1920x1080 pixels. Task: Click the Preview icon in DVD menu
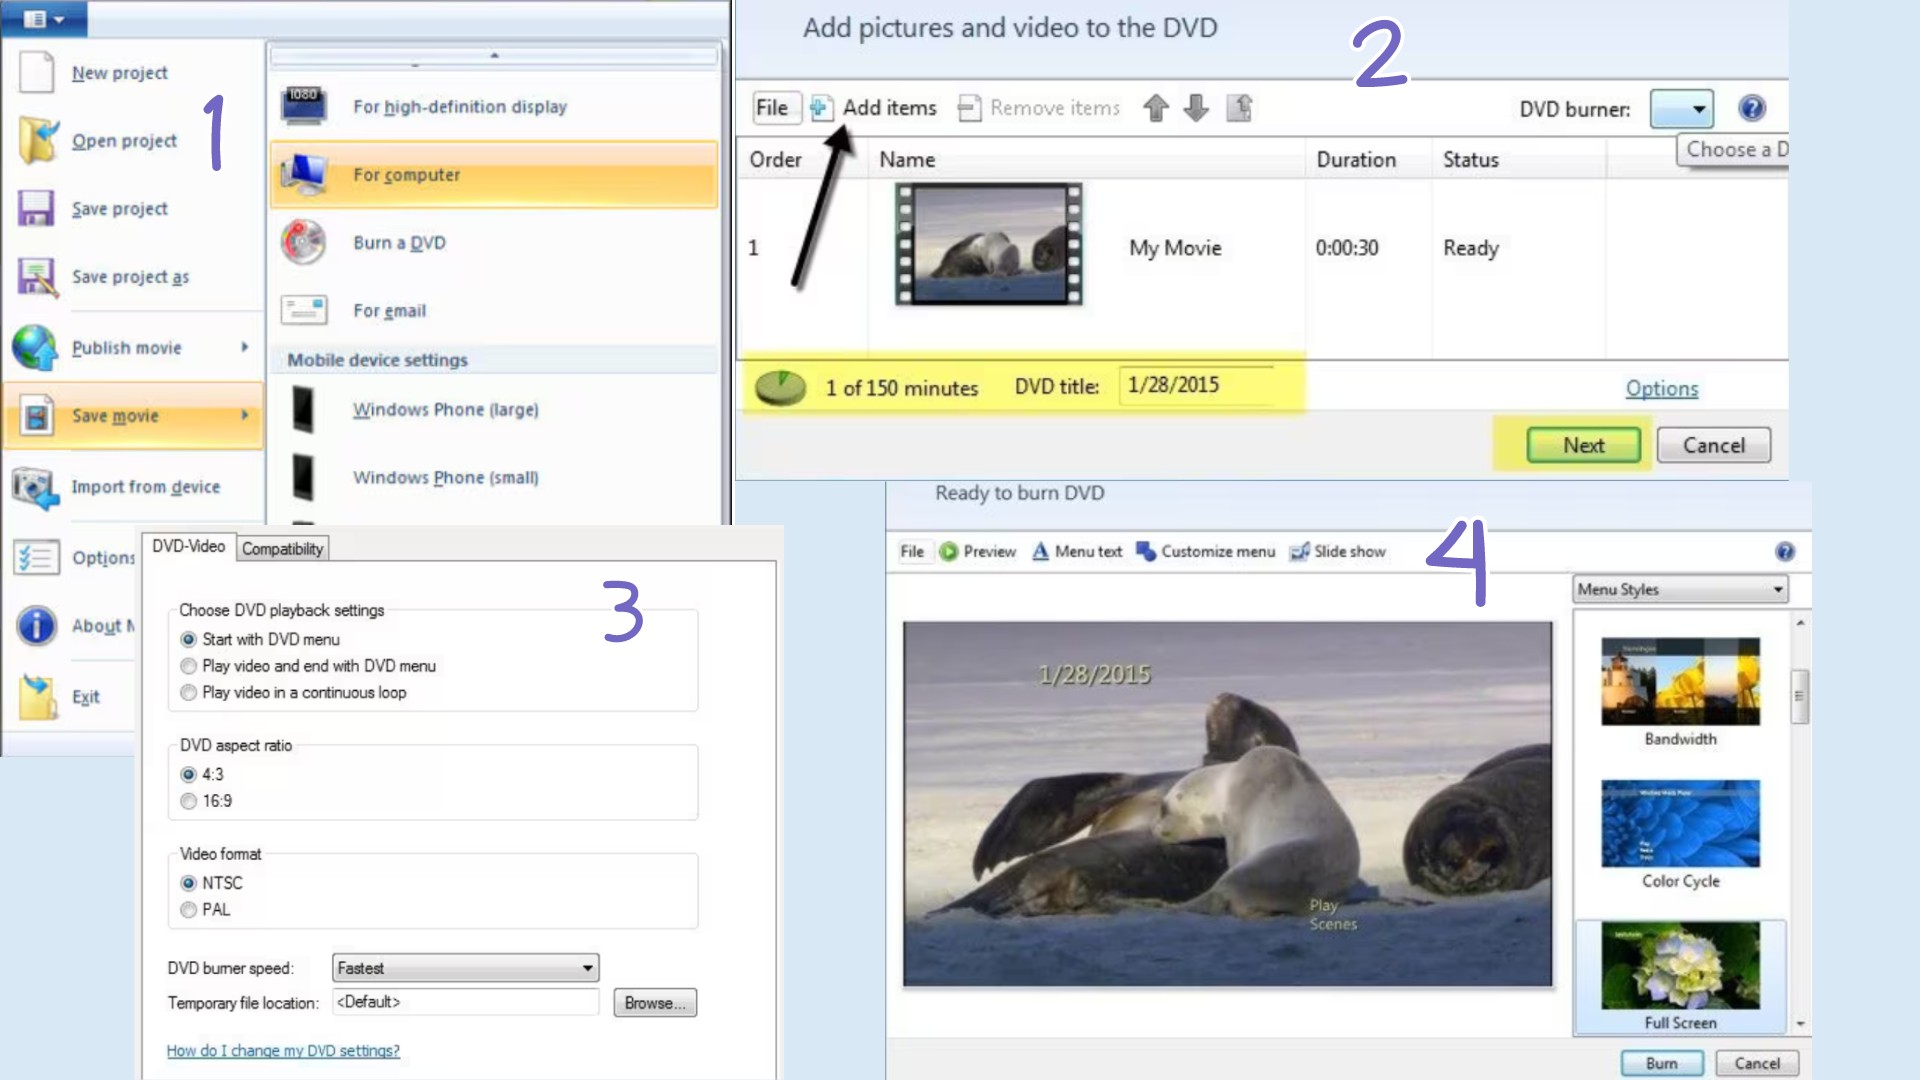(x=947, y=551)
